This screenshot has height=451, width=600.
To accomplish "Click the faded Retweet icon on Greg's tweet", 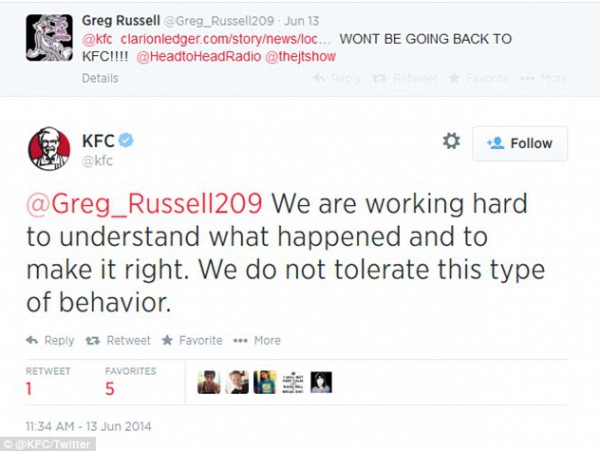I will point(404,78).
